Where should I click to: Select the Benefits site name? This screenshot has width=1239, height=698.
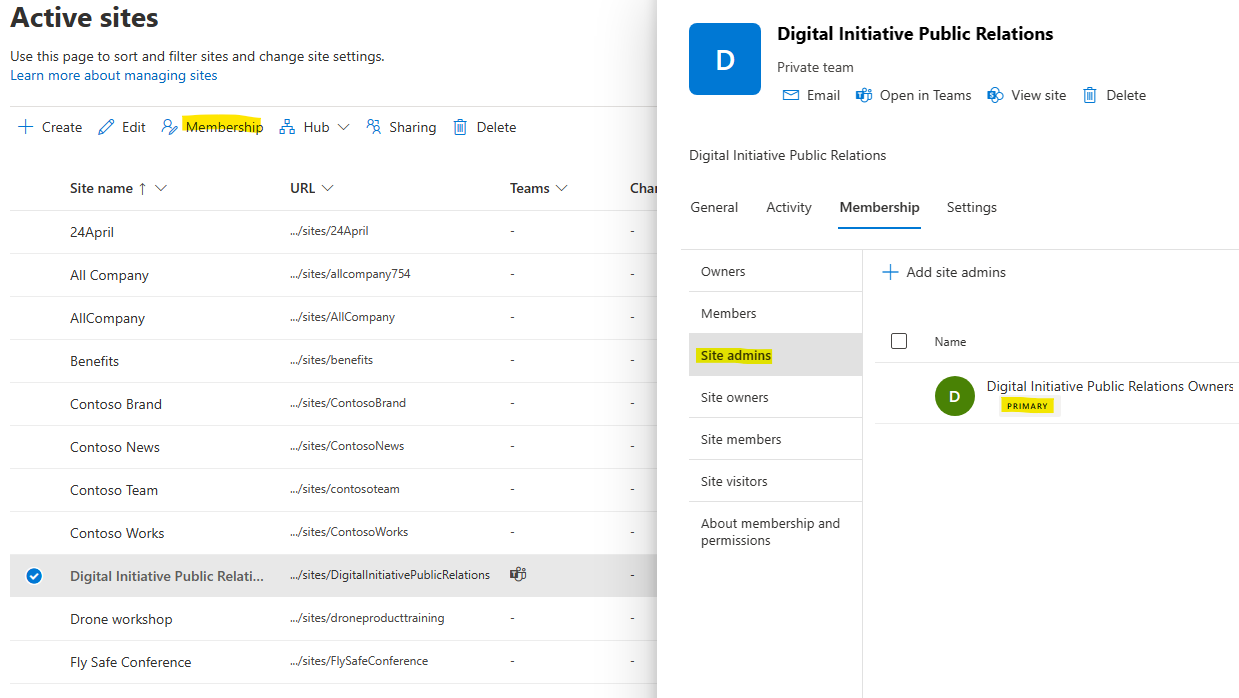[94, 361]
